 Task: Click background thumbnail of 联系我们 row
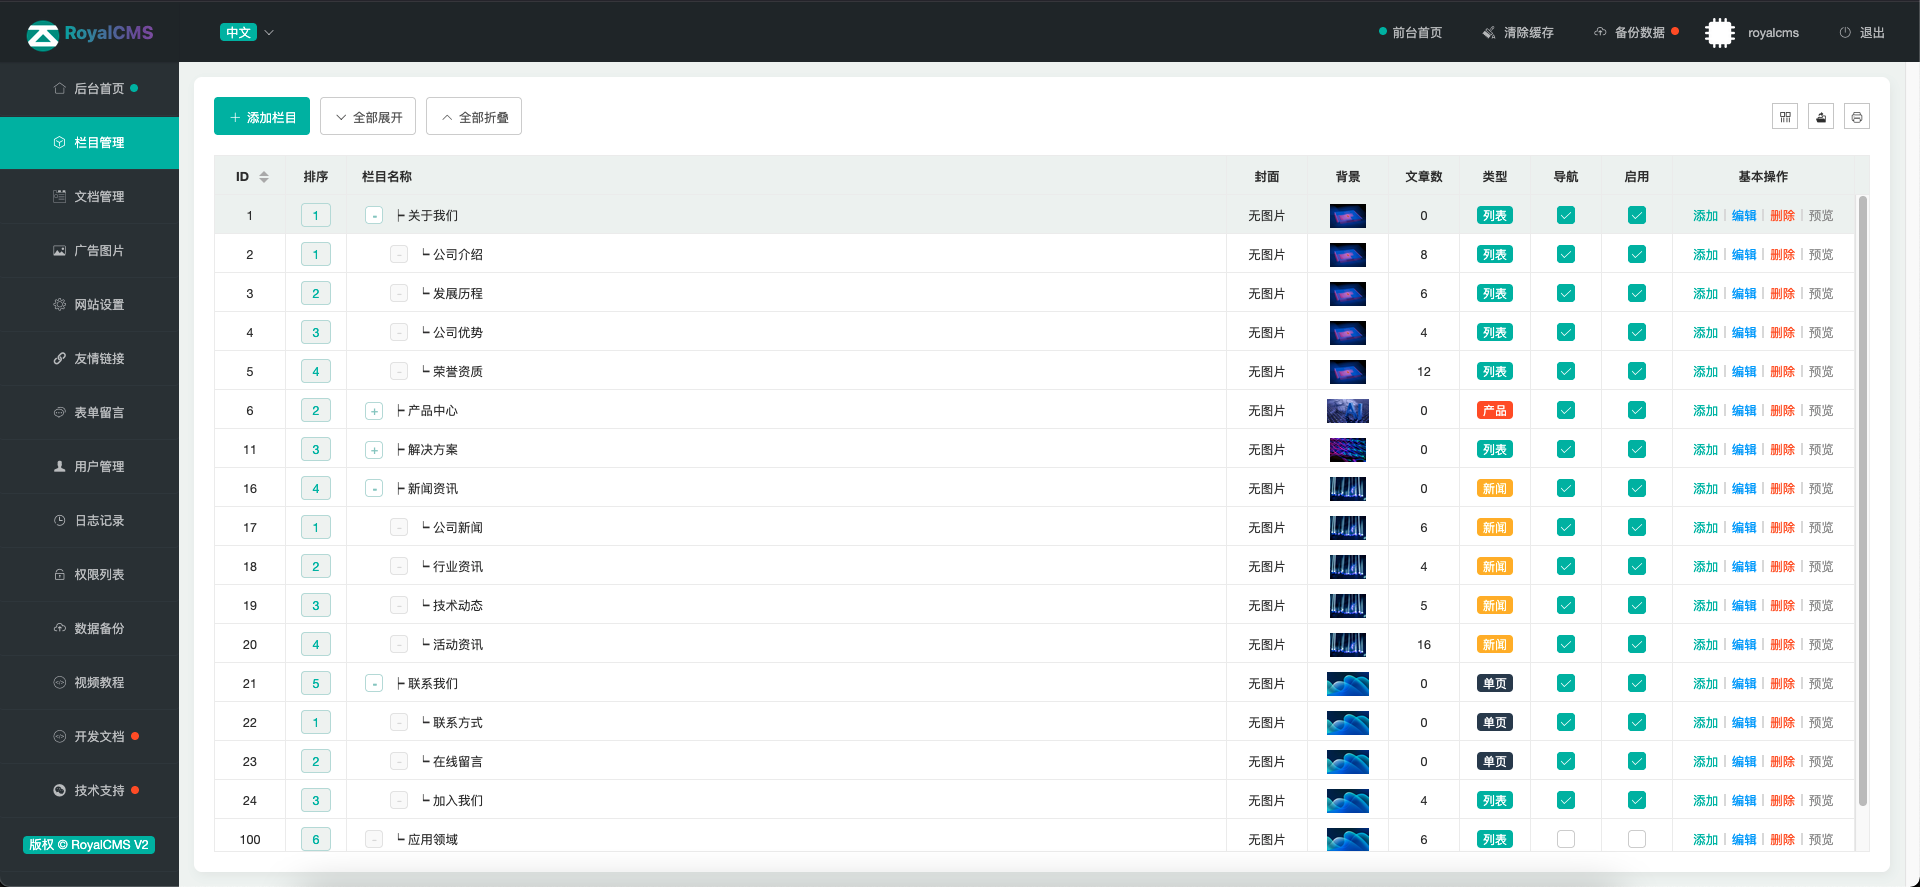1347,684
